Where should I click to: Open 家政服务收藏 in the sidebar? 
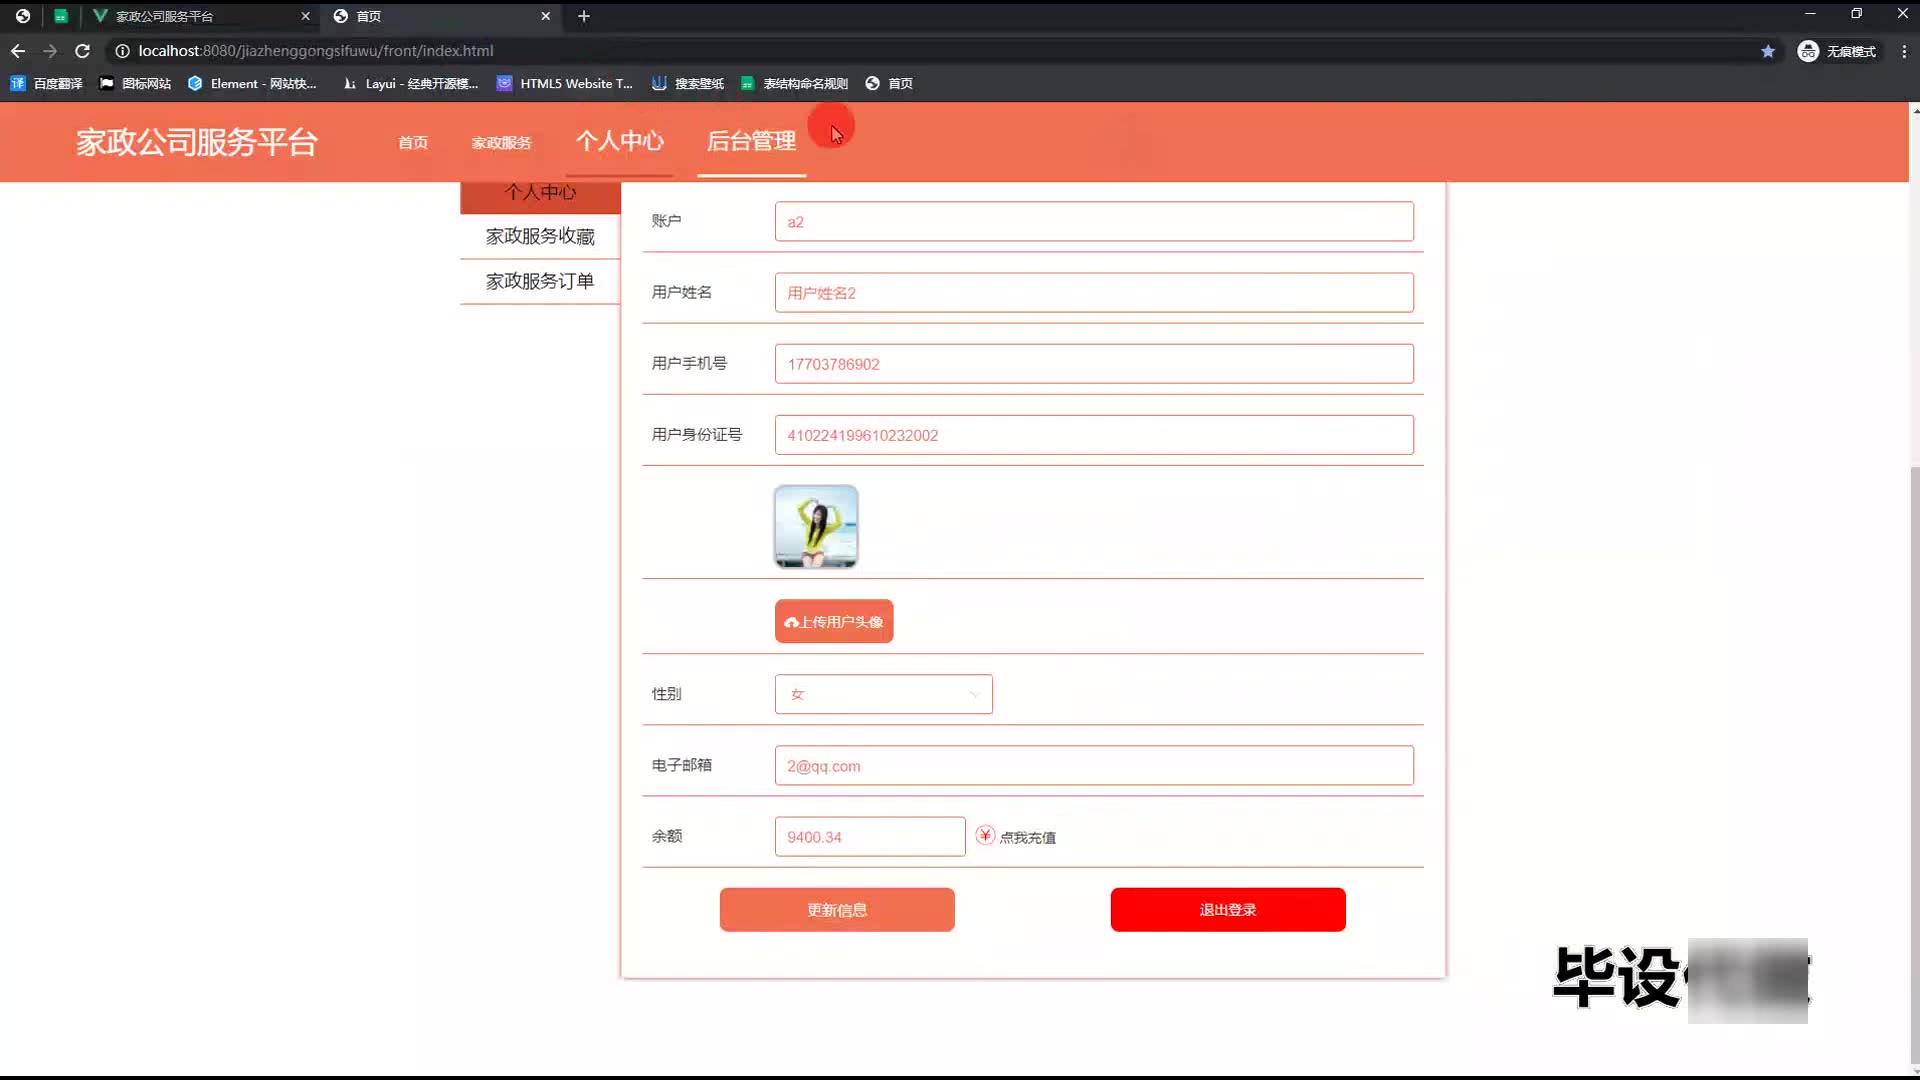540,236
